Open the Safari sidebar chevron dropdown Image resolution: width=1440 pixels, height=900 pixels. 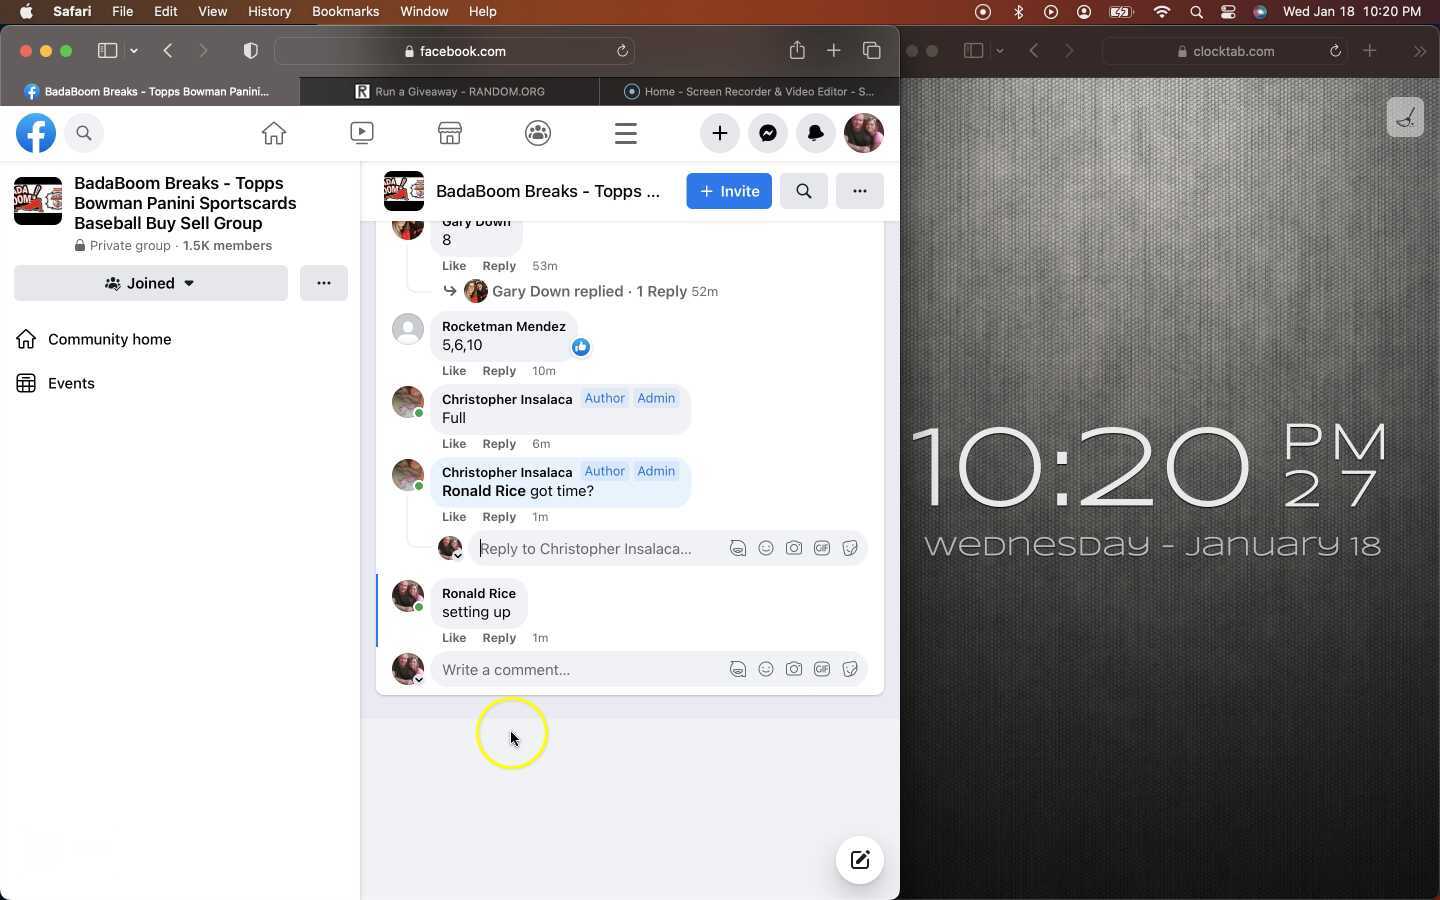tap(134, 51)
